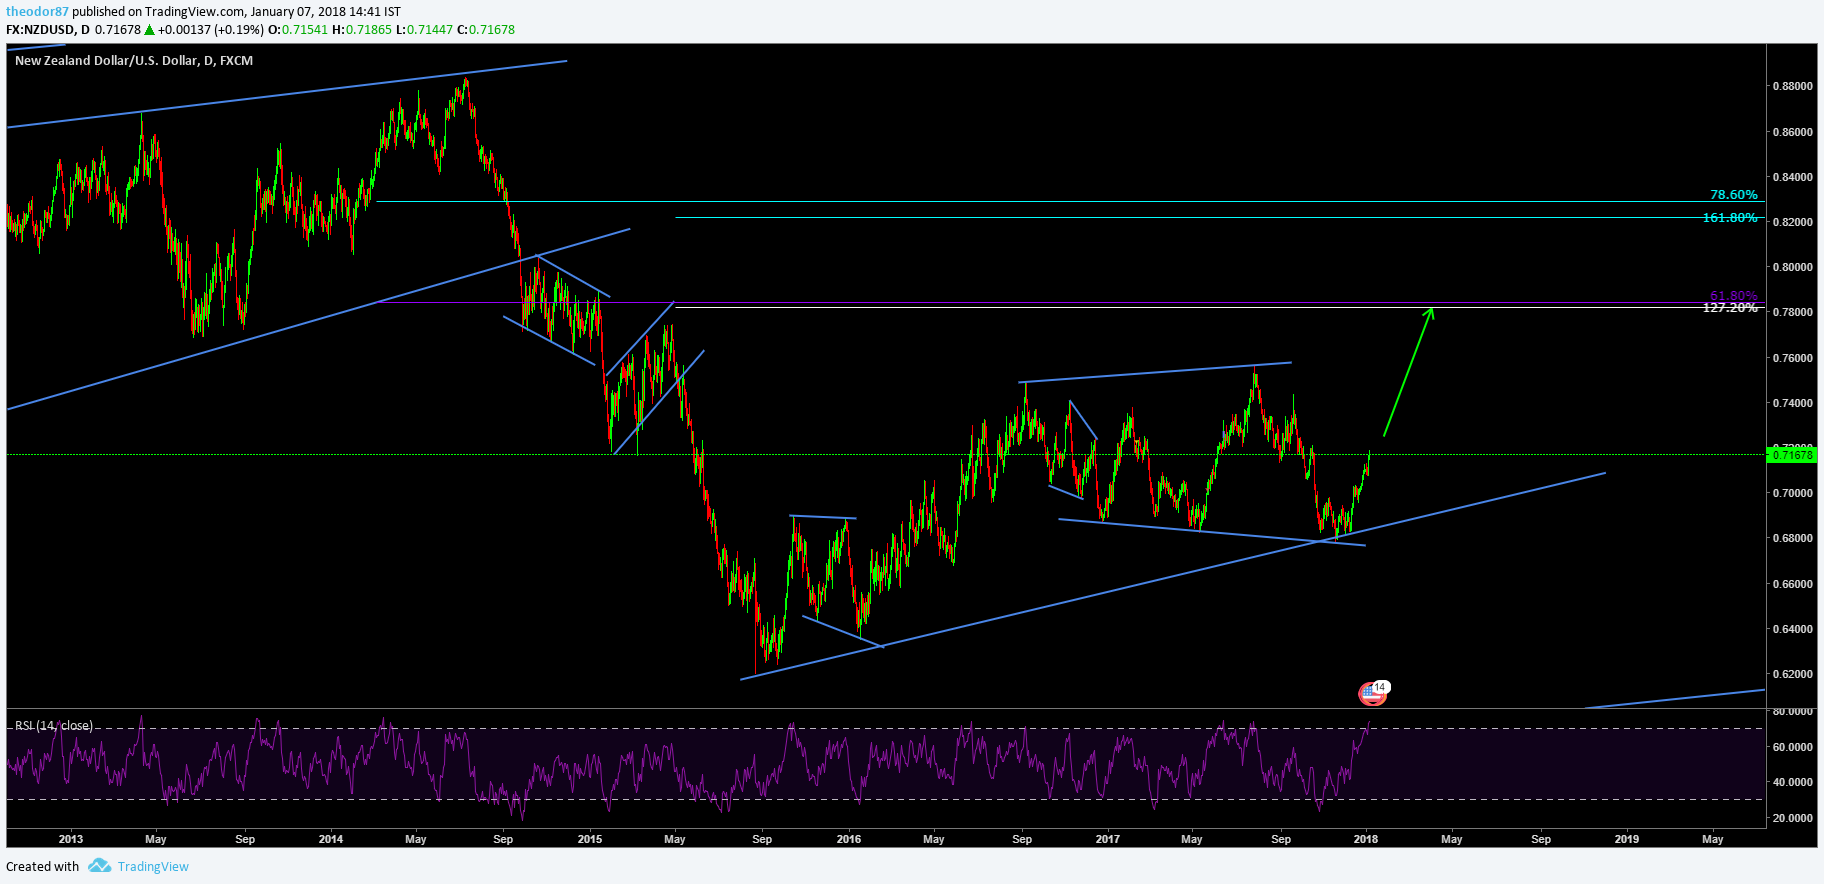Click the 0.88000 price axis label

click(1792, 86)
